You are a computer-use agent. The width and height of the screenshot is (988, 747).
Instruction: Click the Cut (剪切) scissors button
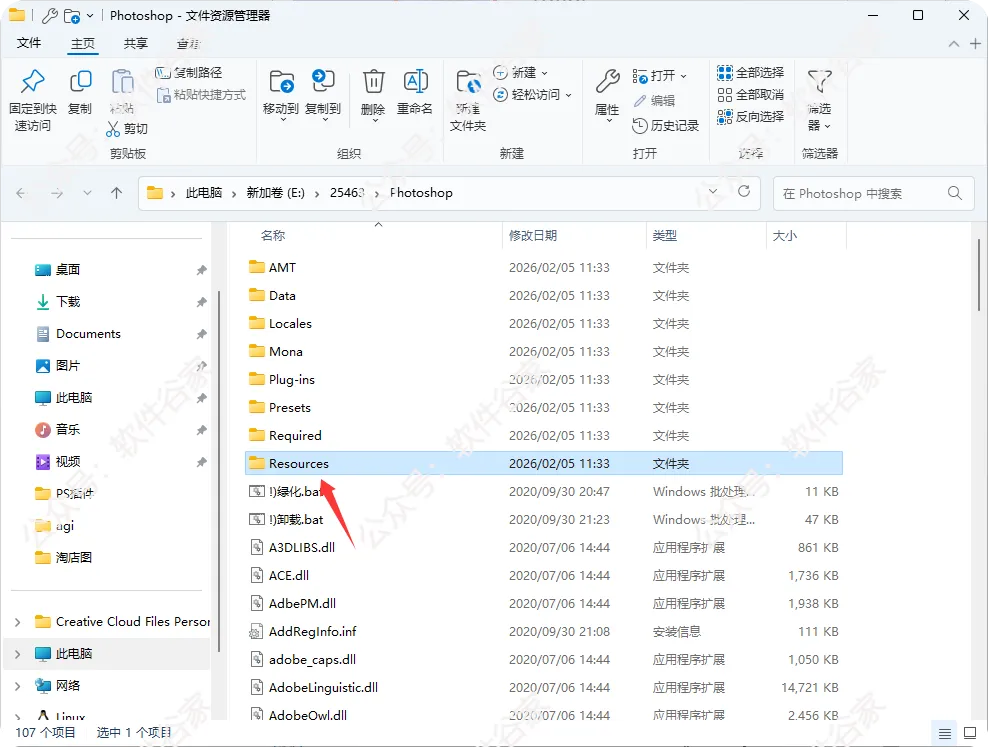pos(127,129)
